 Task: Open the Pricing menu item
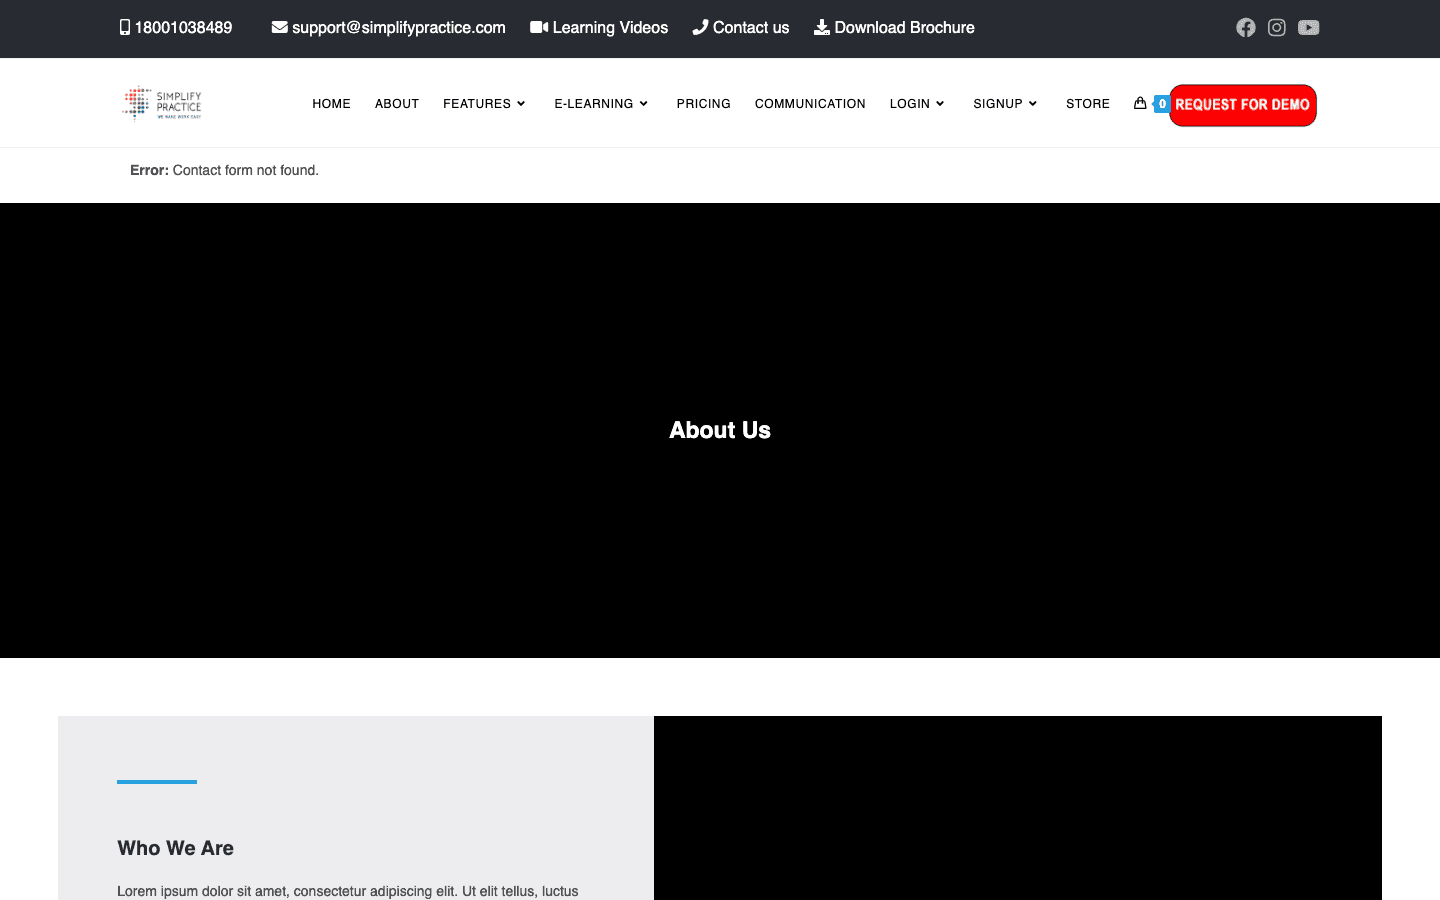click(x=703, y=104)
